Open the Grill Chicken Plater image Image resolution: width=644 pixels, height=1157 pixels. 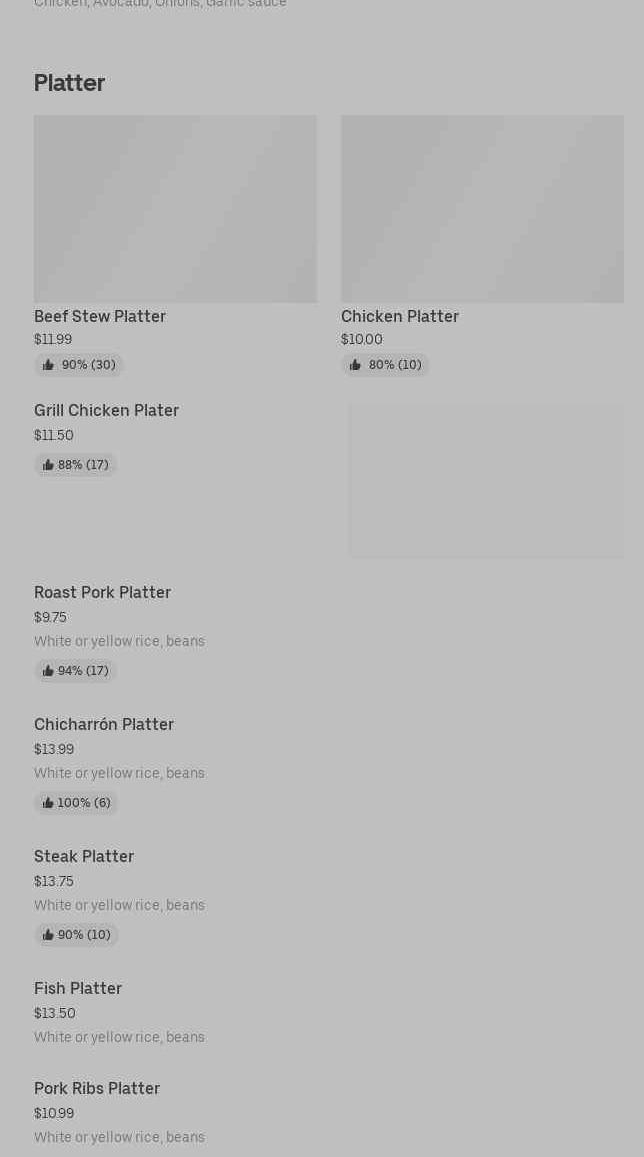[486, 480]
